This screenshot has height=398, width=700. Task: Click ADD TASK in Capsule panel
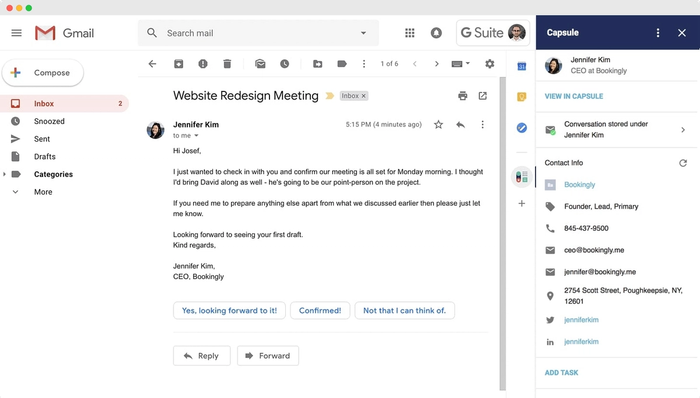[561, 373]
